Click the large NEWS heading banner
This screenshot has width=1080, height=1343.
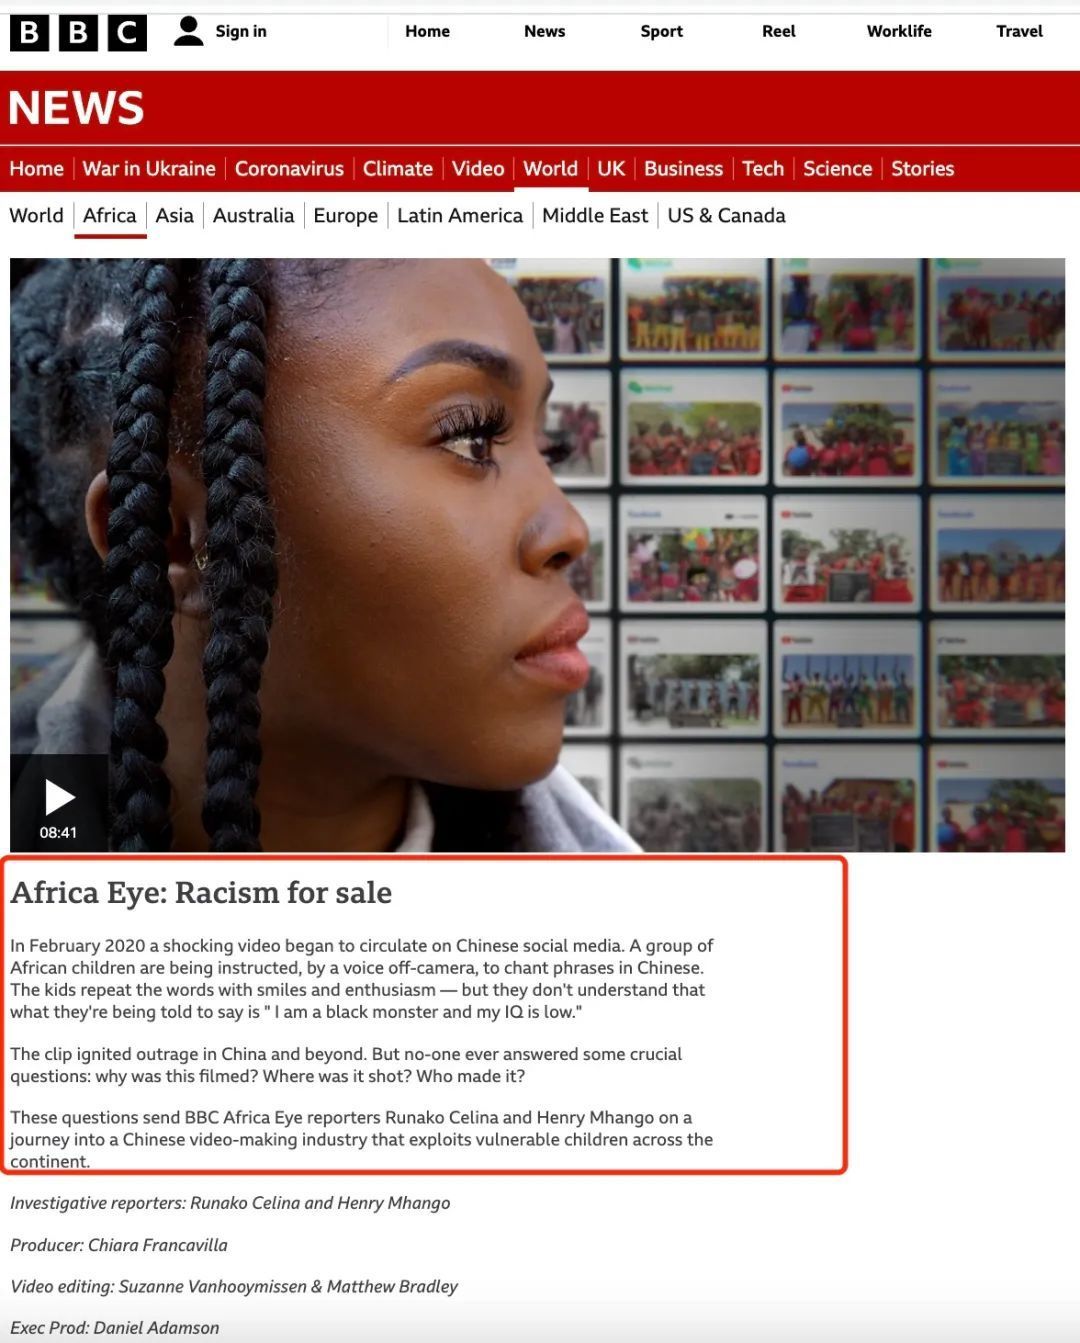76,108
